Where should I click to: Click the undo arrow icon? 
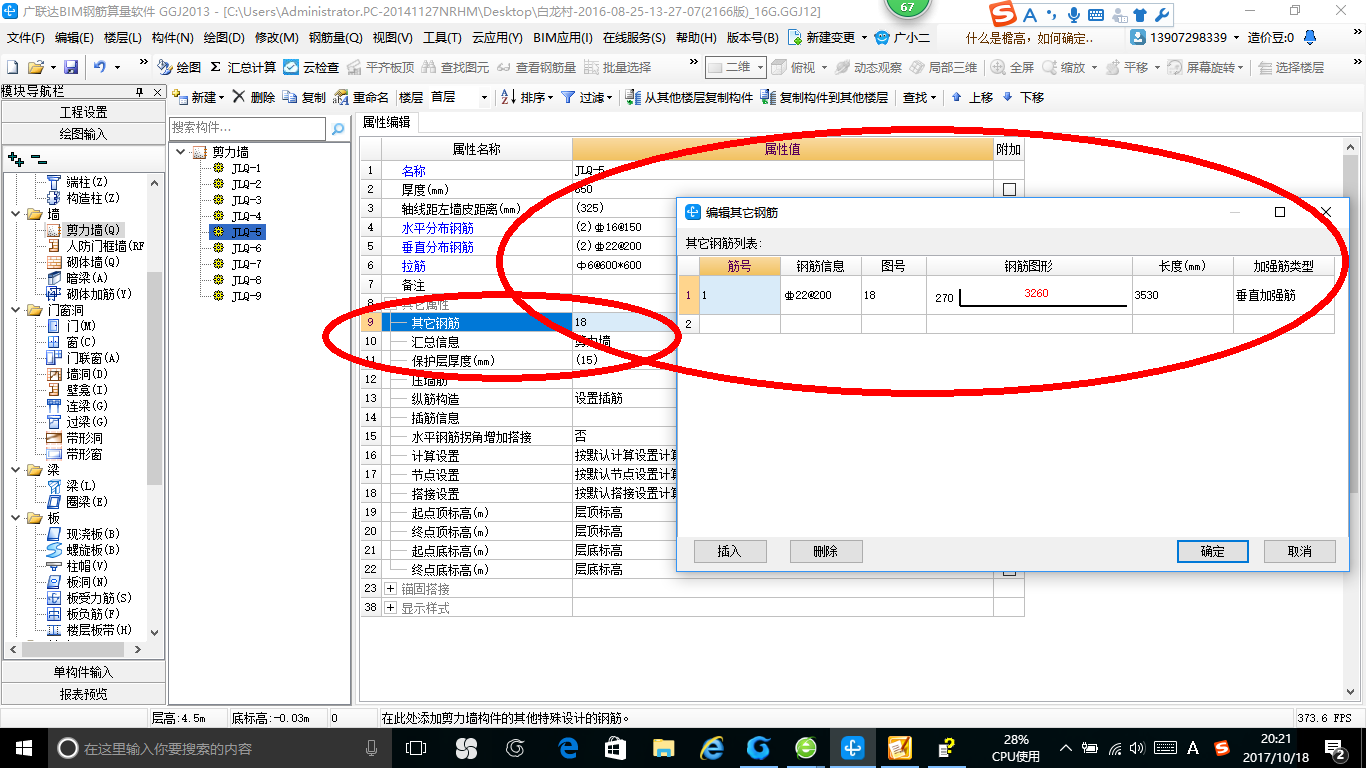pos(100,67)
